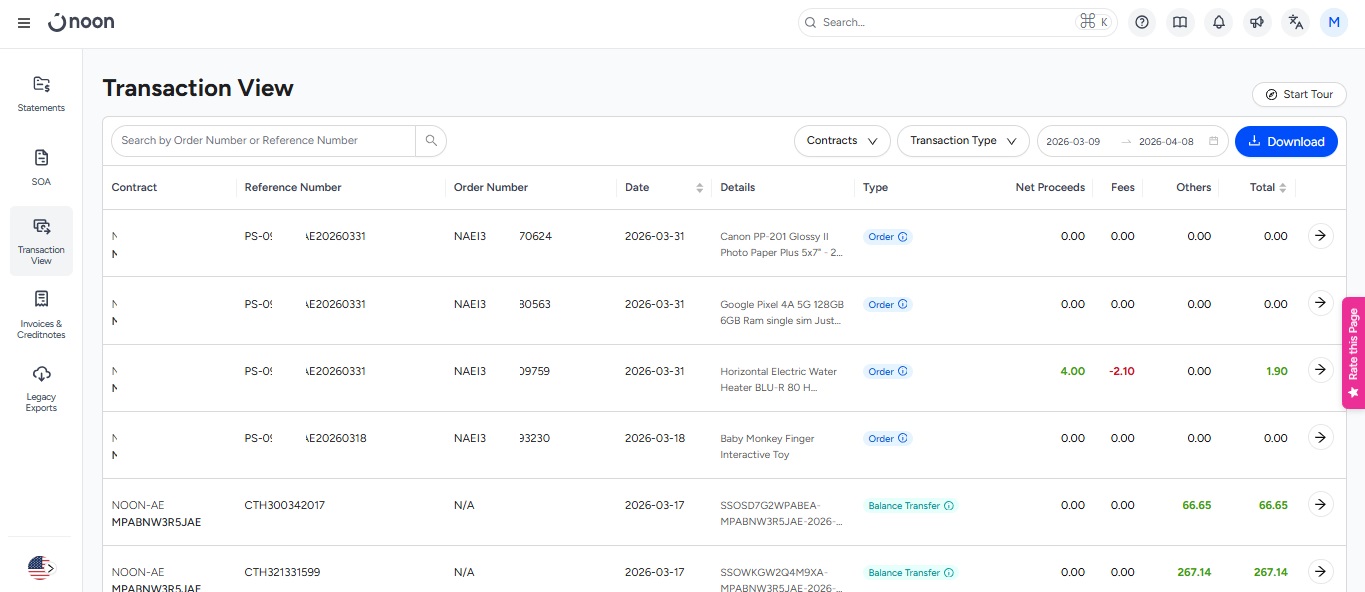Screen dimensions: 1365x592
Task: Click the announcements megaphone icon
Action: [1257, 22]
